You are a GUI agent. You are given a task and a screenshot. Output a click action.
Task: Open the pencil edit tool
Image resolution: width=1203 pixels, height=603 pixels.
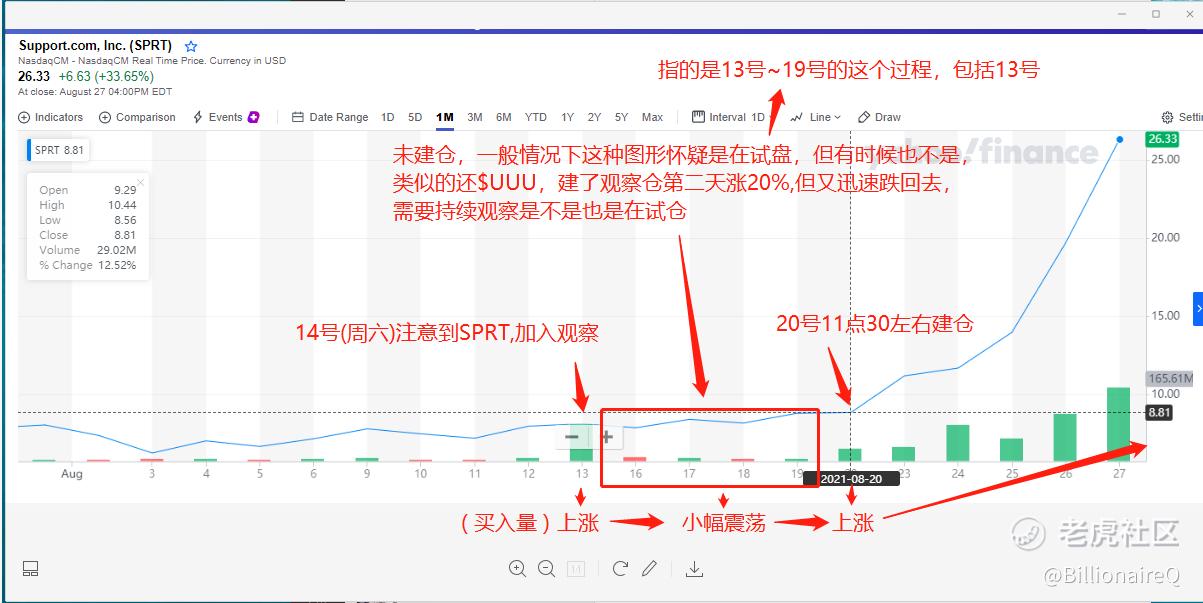[649, 568]
